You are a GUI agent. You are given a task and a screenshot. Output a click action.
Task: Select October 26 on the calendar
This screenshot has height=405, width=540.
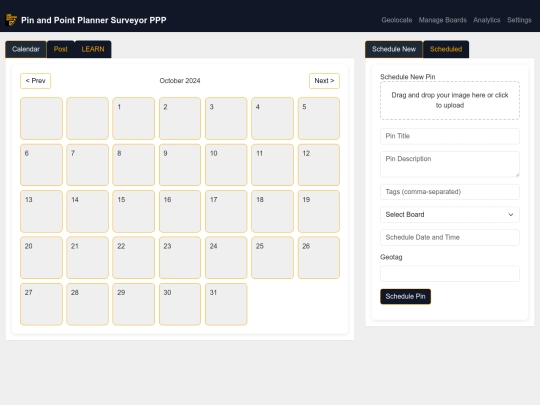[x=319, y=258]
